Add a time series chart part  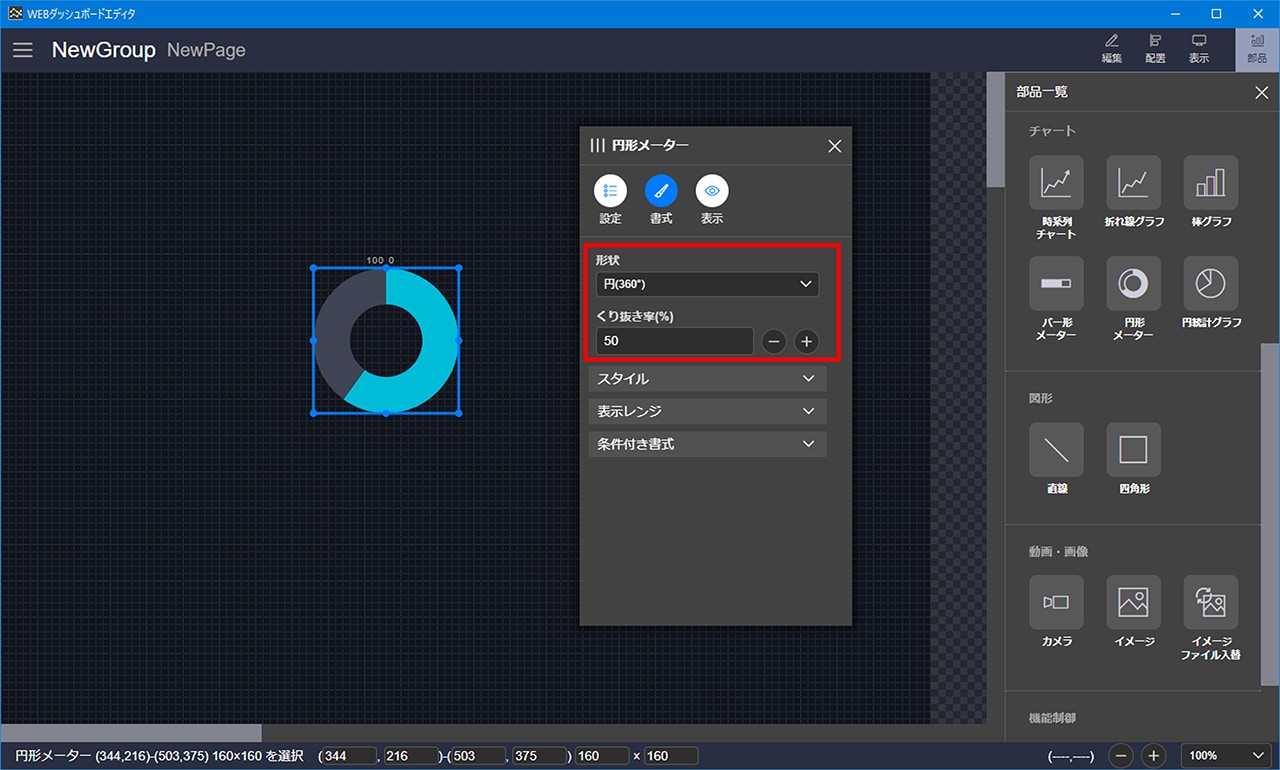[x=1056, y=183]
